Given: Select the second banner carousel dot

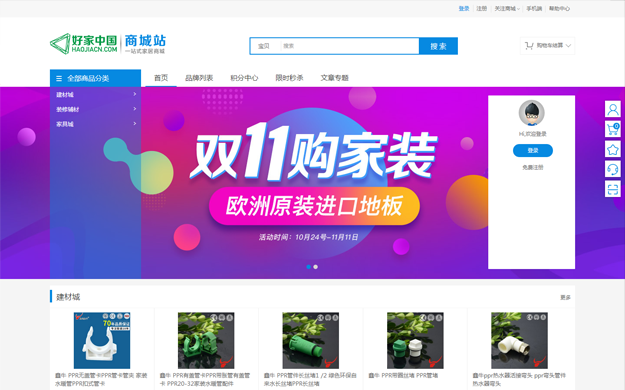Looking at the screenshot, I should pyautogui.click(x=316, y=267).
